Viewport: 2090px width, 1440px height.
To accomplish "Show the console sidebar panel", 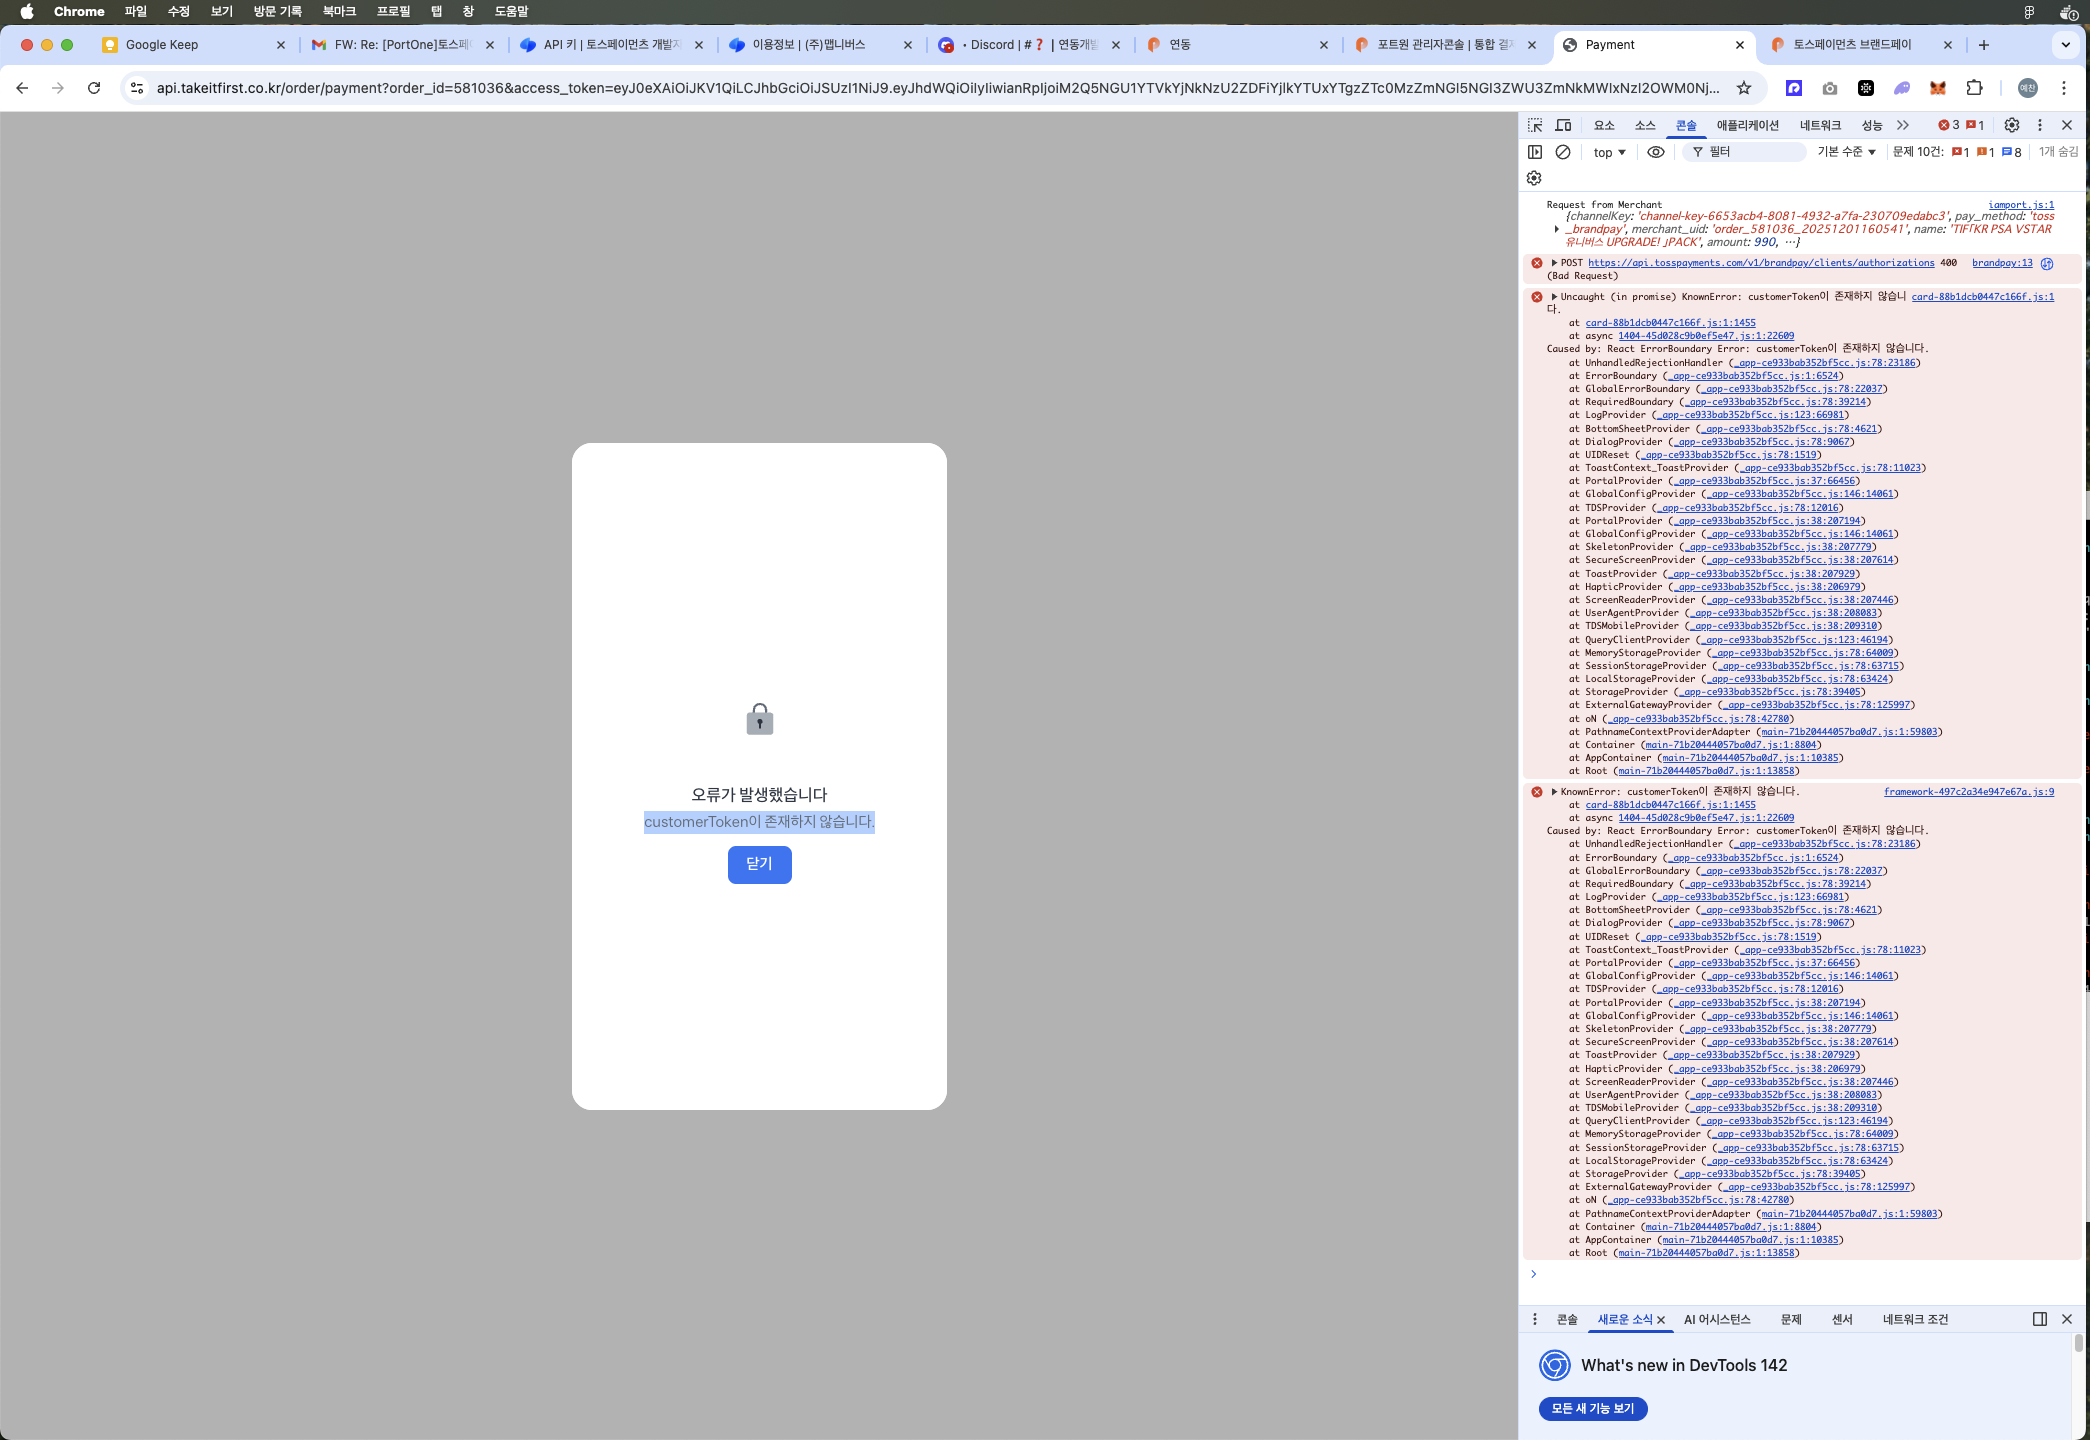I will (x=1535, y=152).
